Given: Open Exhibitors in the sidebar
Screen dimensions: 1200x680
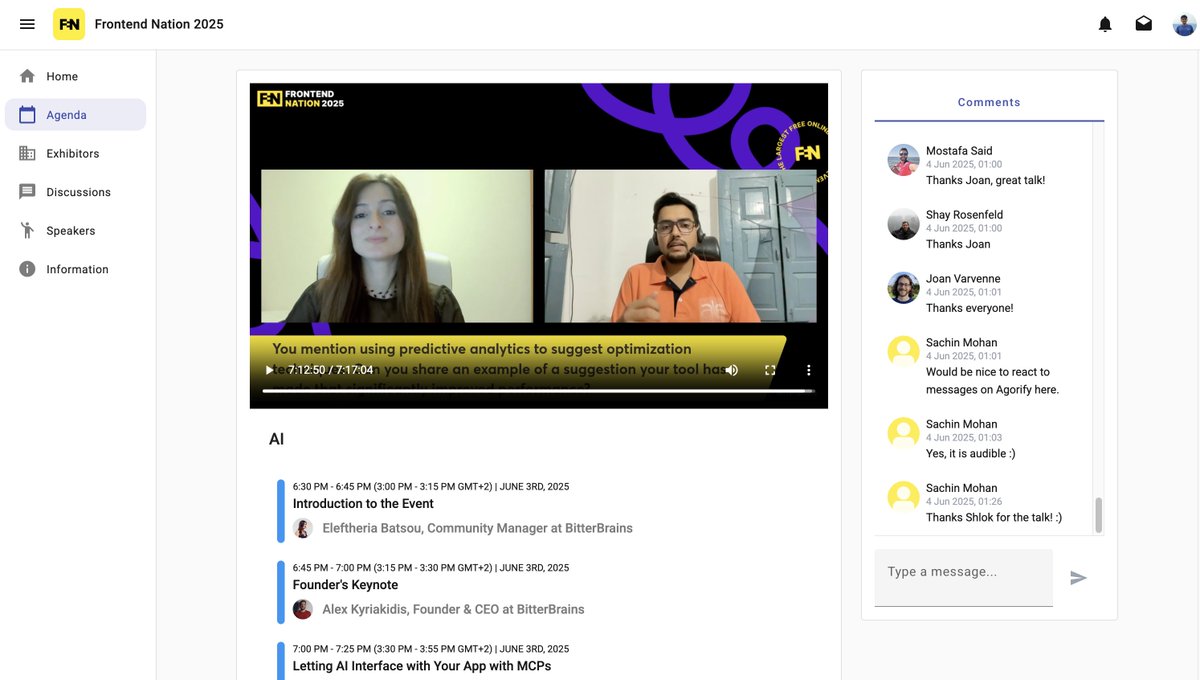Looking at the screenshot, I should point(75,153).
